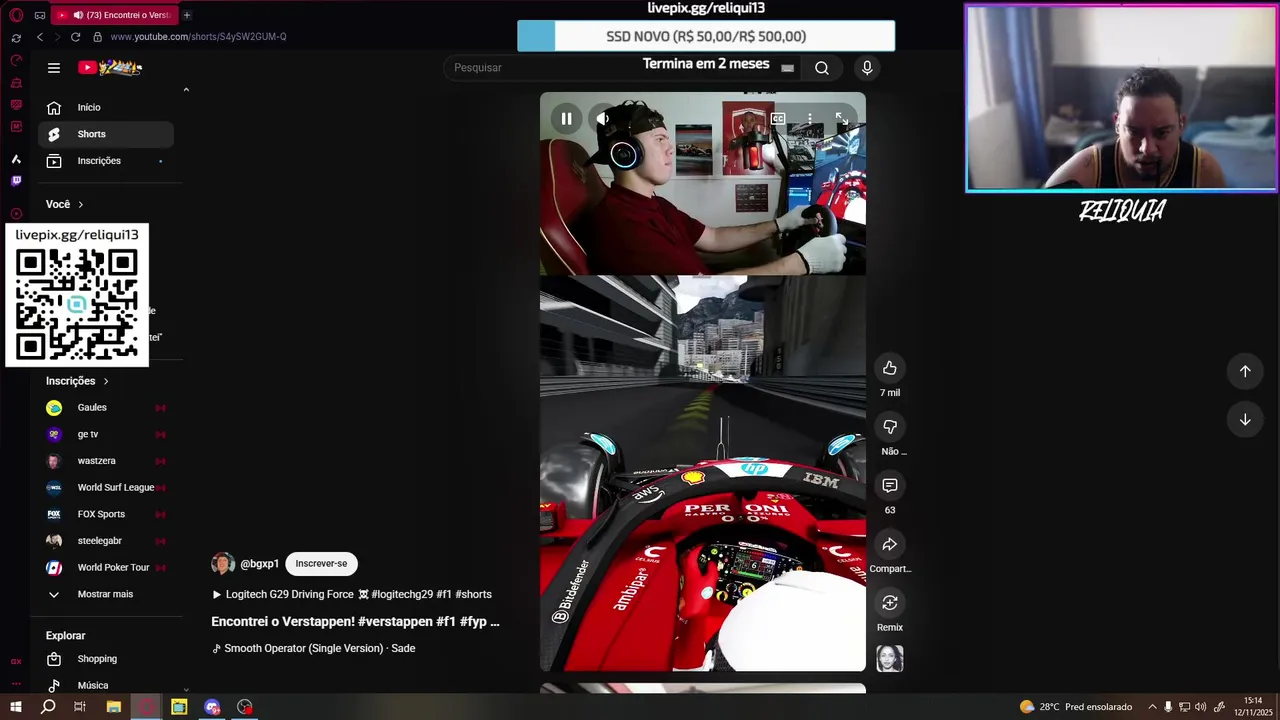
Task: Start voice search with the microphone icon
Action: 867,68
